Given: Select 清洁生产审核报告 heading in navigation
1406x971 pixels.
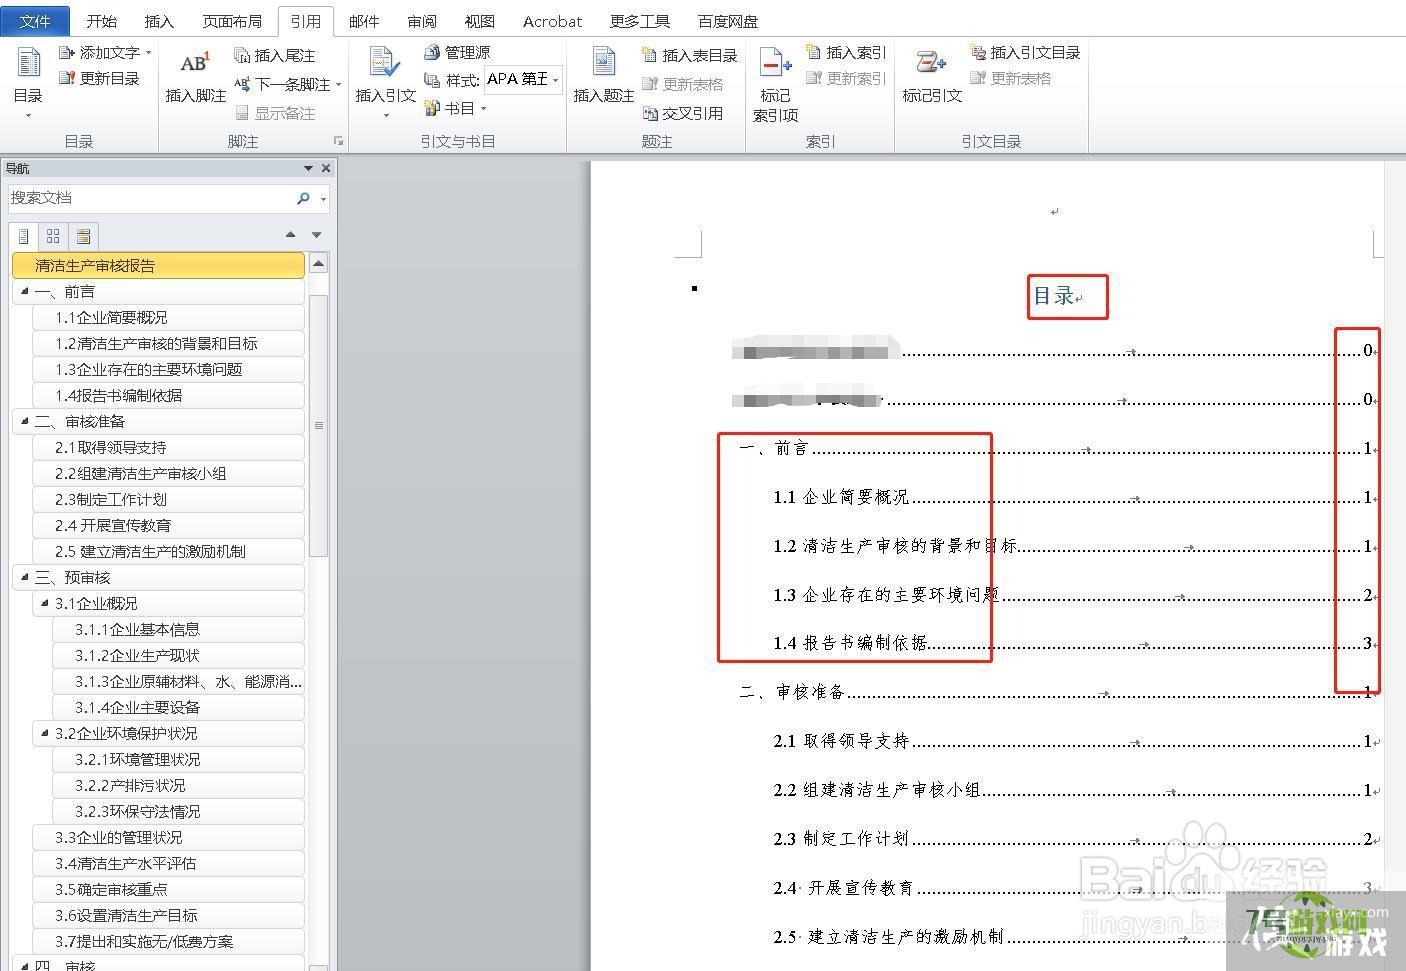Looking at the screenshot, I should point(158,265).
